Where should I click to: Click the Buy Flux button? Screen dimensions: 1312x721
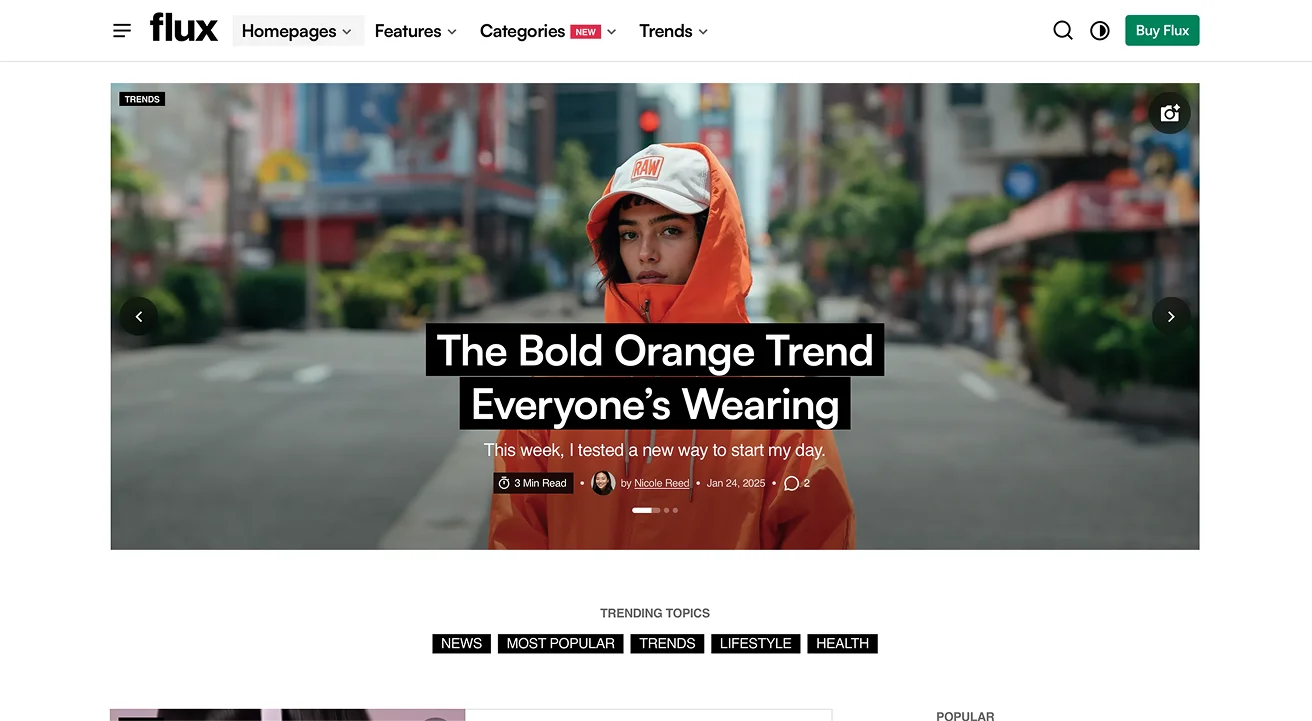1162,31
